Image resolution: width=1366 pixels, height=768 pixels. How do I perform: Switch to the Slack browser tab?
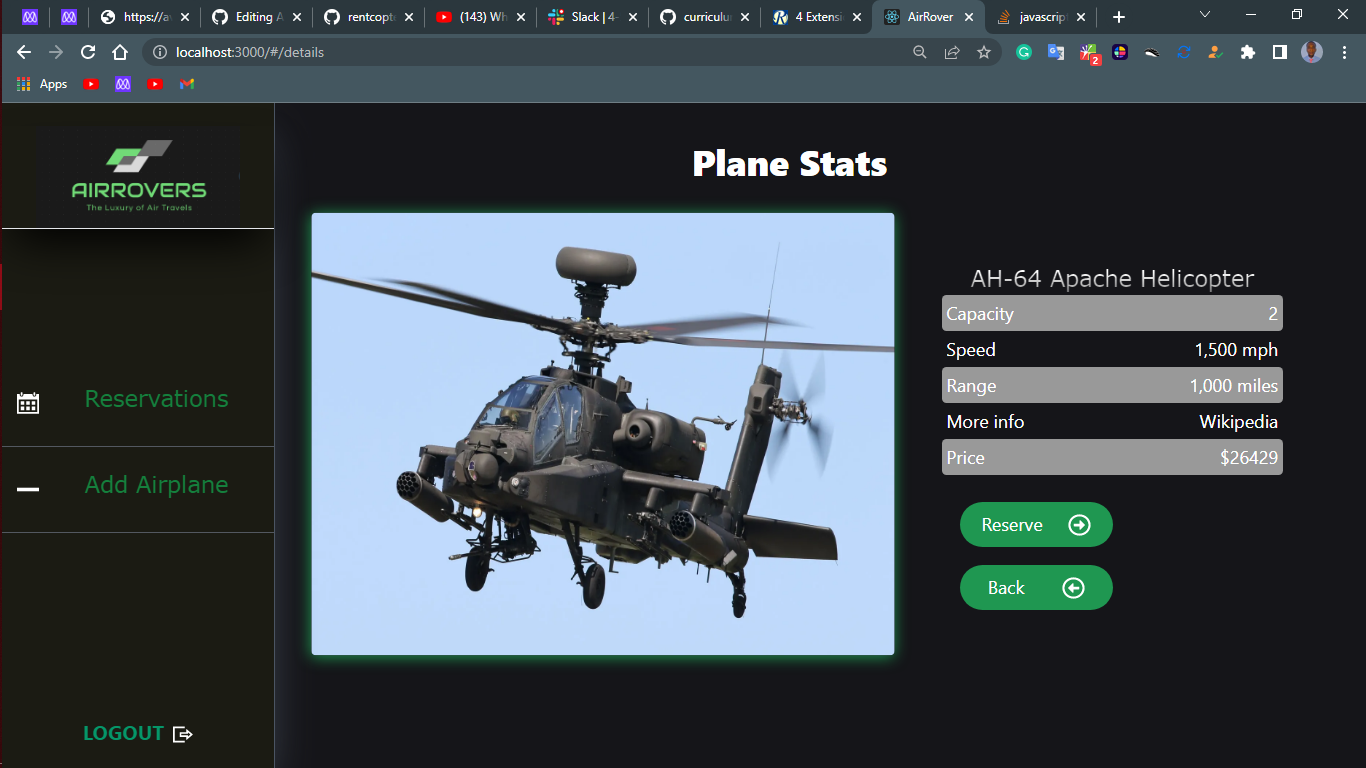585,16
